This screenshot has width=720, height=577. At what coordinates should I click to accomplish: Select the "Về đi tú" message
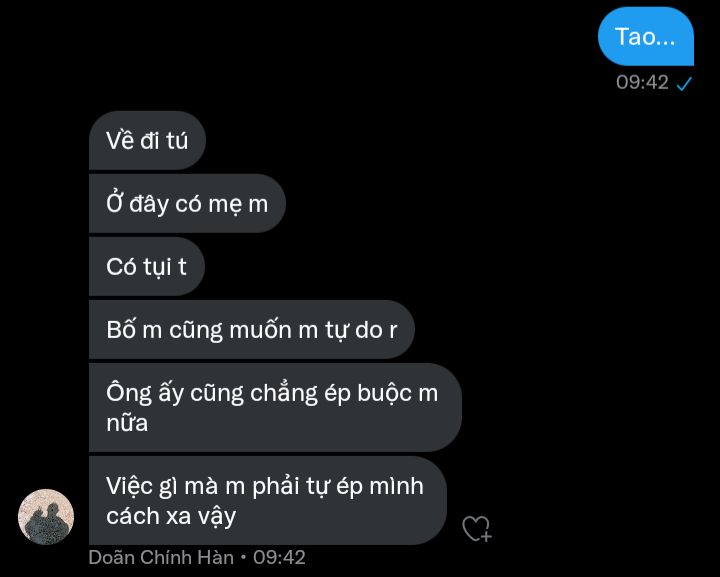[147, 140]
